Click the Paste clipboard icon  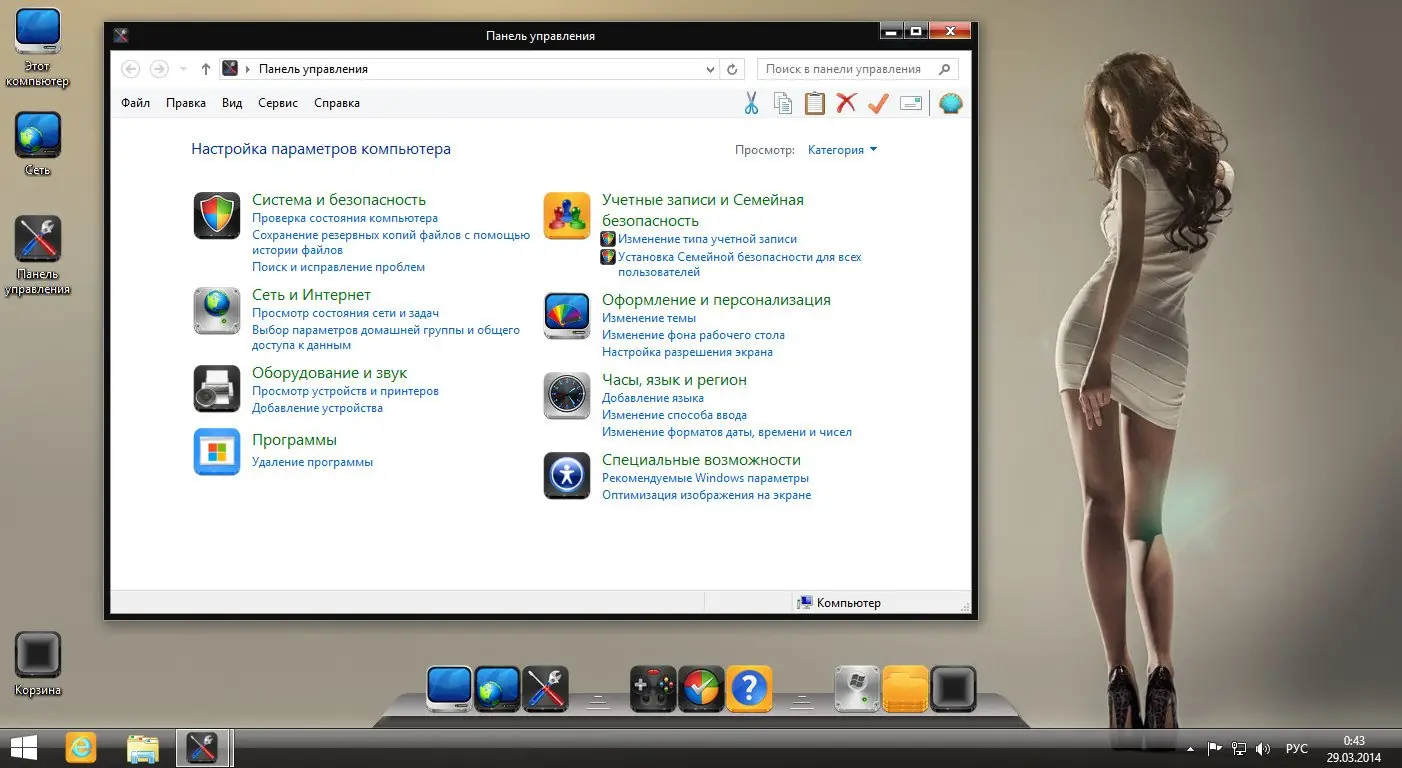tap(814, 103)
